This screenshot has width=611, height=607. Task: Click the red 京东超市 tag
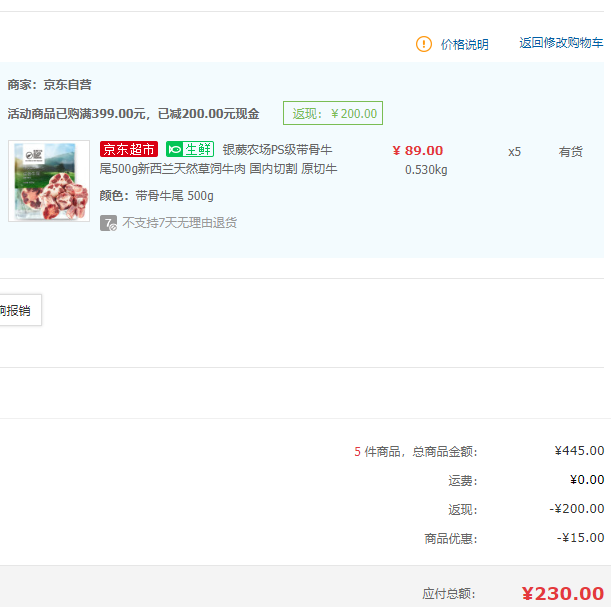[129, 149]
